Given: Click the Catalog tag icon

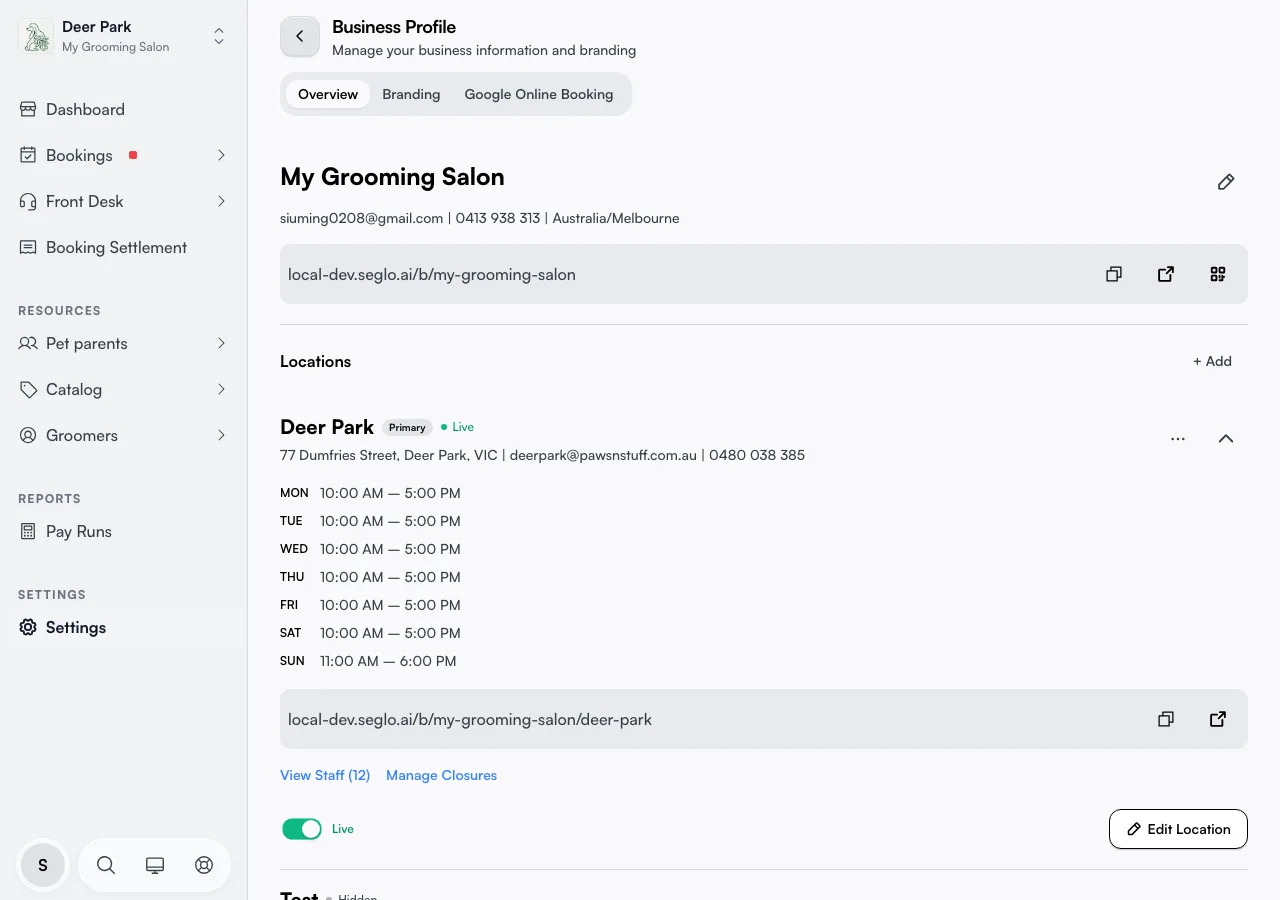Looking at the screenshot, I should (28, 389).
